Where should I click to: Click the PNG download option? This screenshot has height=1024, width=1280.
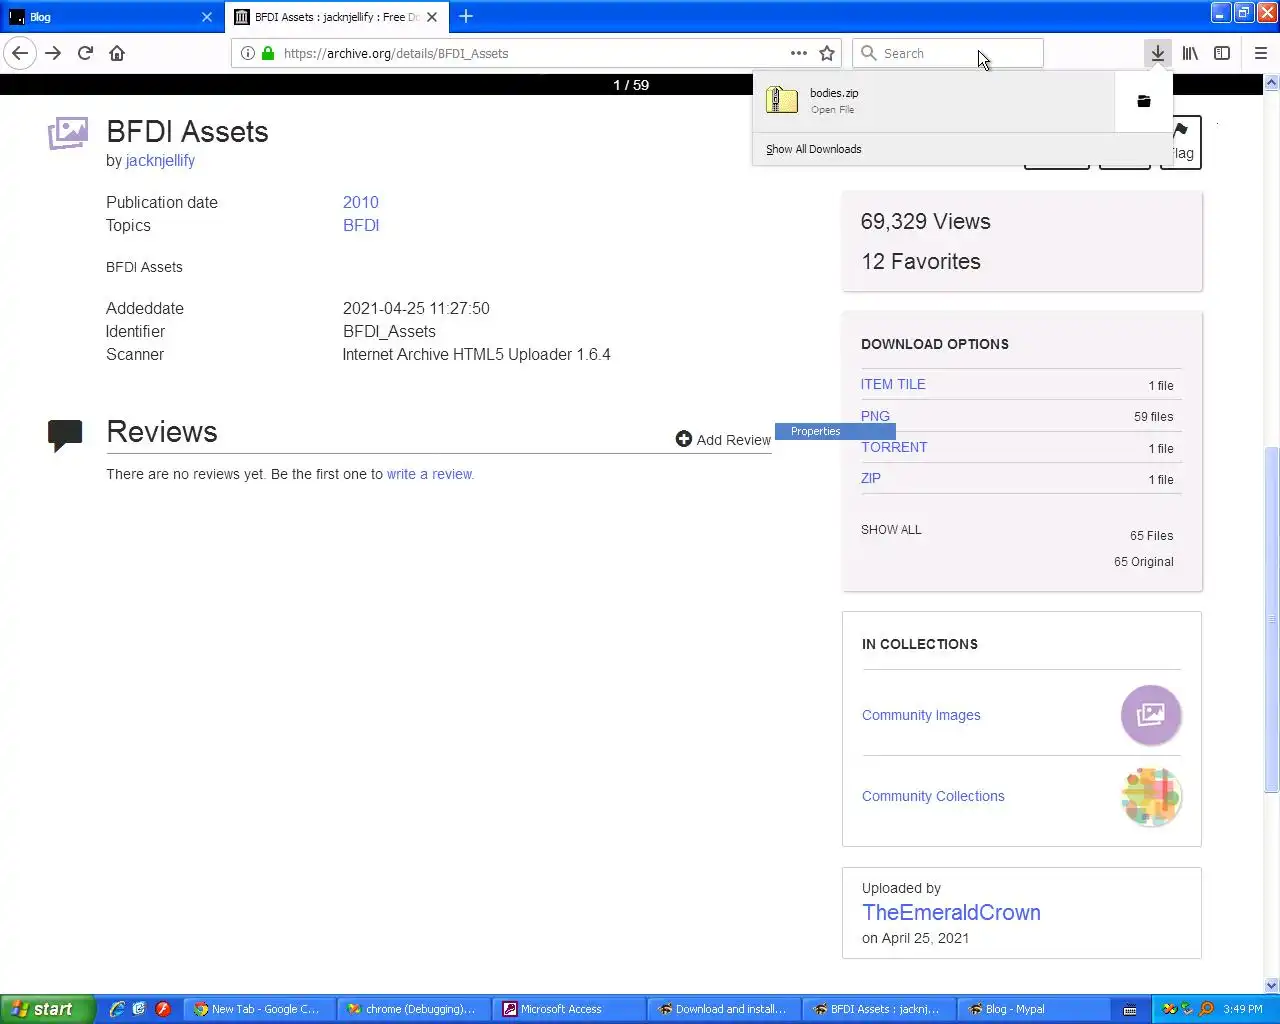pos(875,416)
